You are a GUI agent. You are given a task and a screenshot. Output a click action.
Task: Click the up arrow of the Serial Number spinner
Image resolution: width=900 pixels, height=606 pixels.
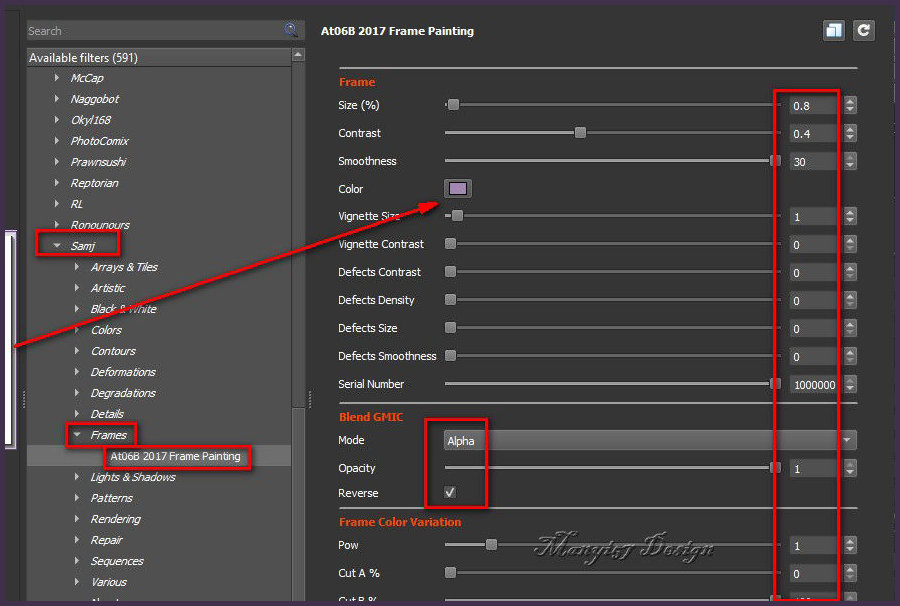coord(850,379)
